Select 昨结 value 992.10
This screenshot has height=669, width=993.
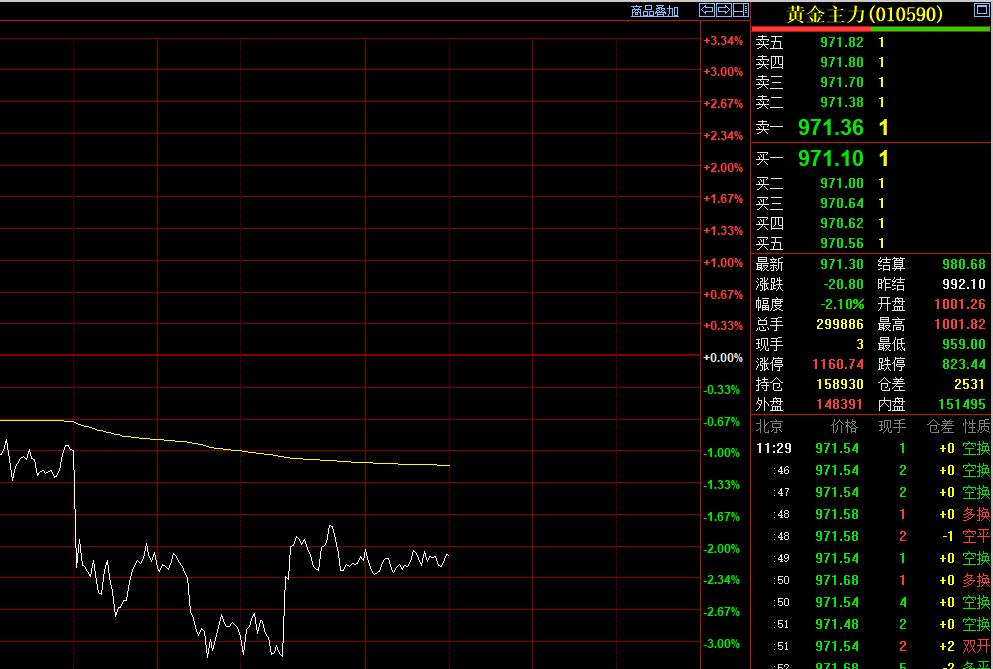point(964,284)
